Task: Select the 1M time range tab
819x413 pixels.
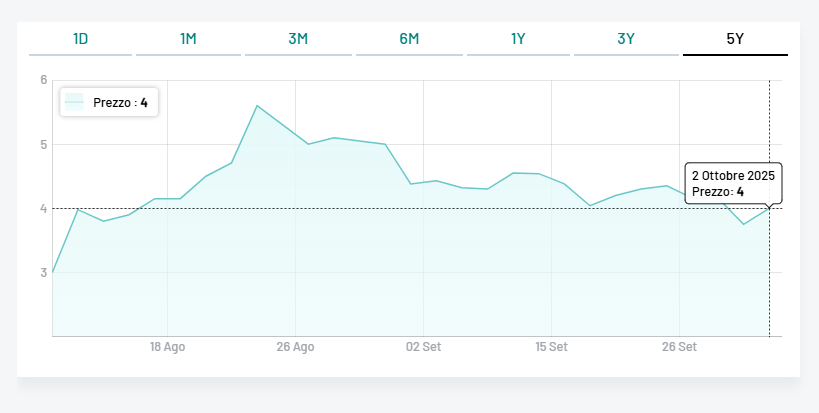Action: 188,39
